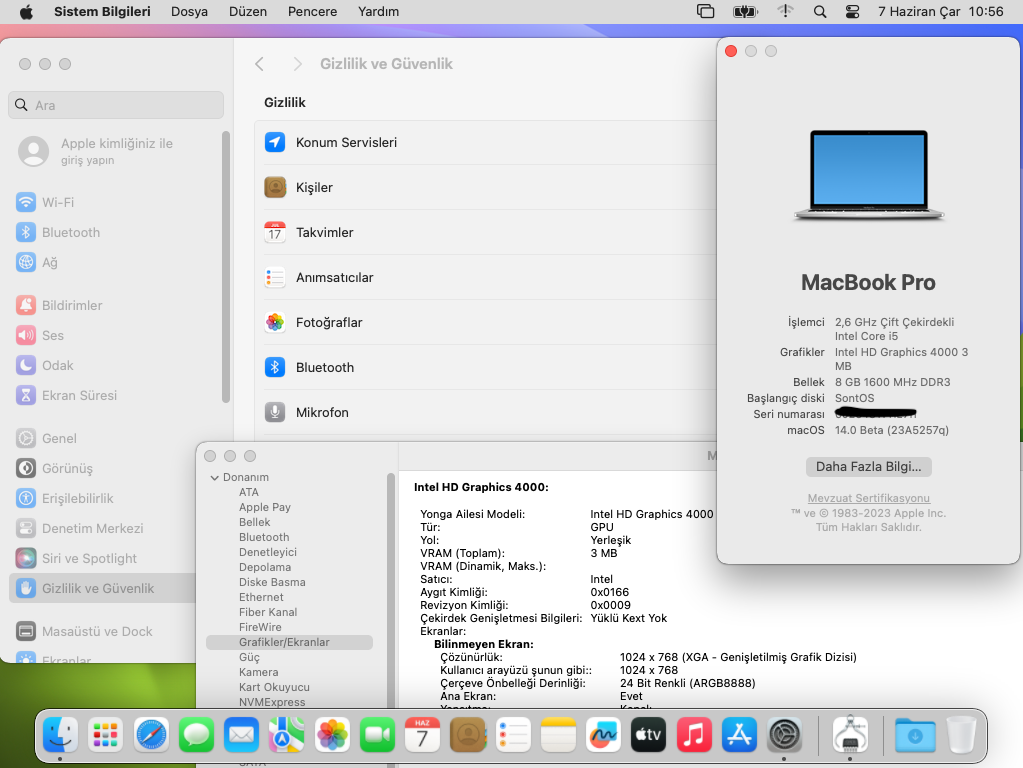This screenshot has height=768, width=1023.
Task: Open the Pencere menu
Action: coord(312,12)
